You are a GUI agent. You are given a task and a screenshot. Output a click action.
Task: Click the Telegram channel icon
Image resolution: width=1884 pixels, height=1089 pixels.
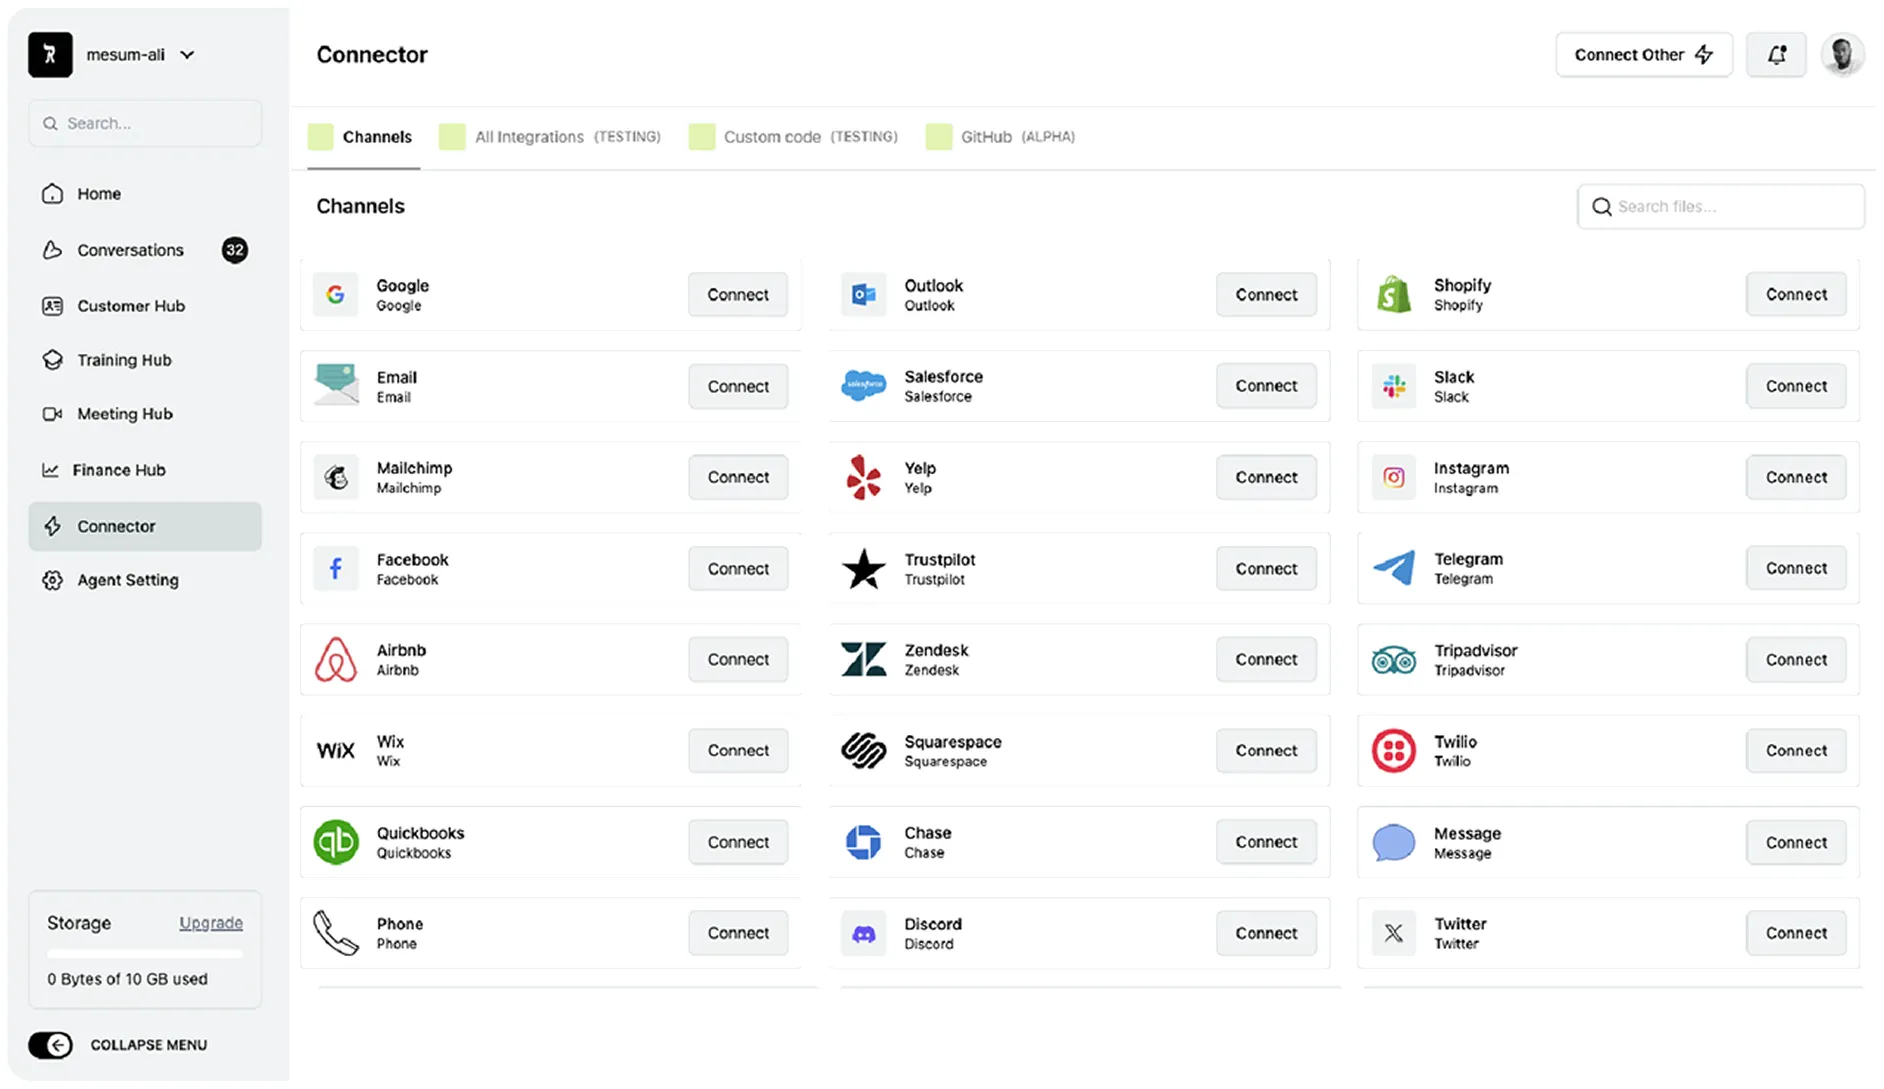pyautogui.click(x=1394, y=568)
